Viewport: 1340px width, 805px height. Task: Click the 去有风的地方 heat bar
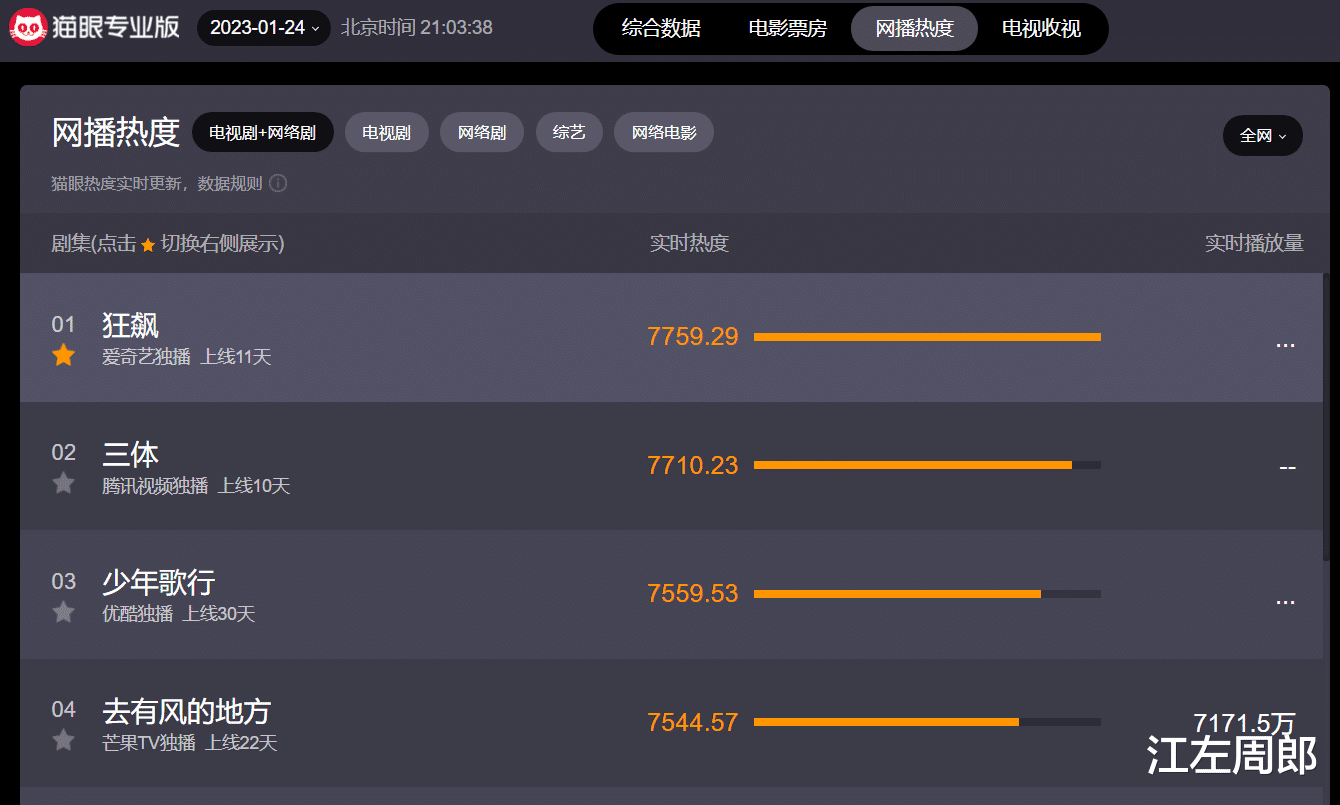point(927,721)
